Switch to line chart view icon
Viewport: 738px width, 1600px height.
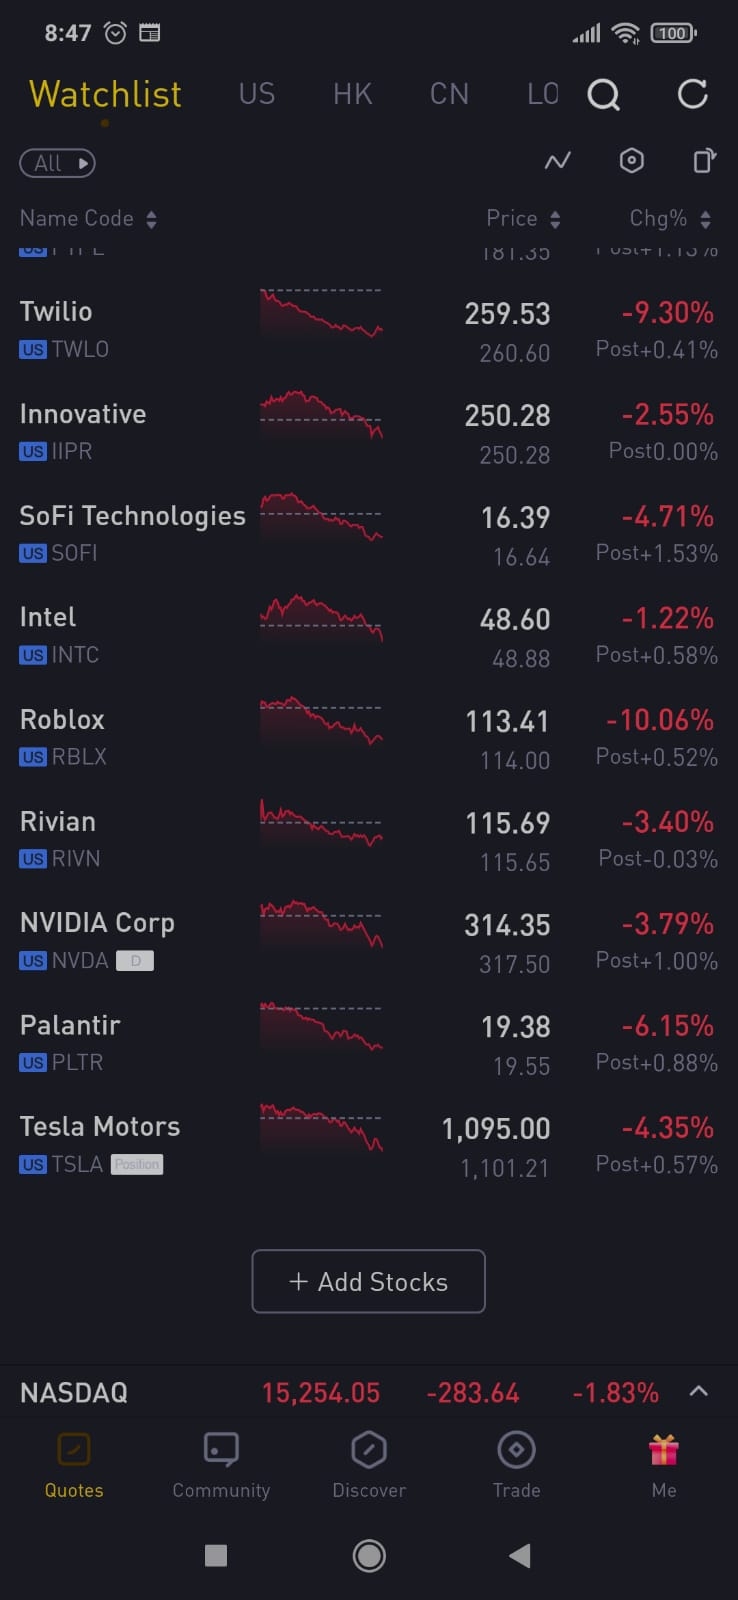tap(557, 161)
